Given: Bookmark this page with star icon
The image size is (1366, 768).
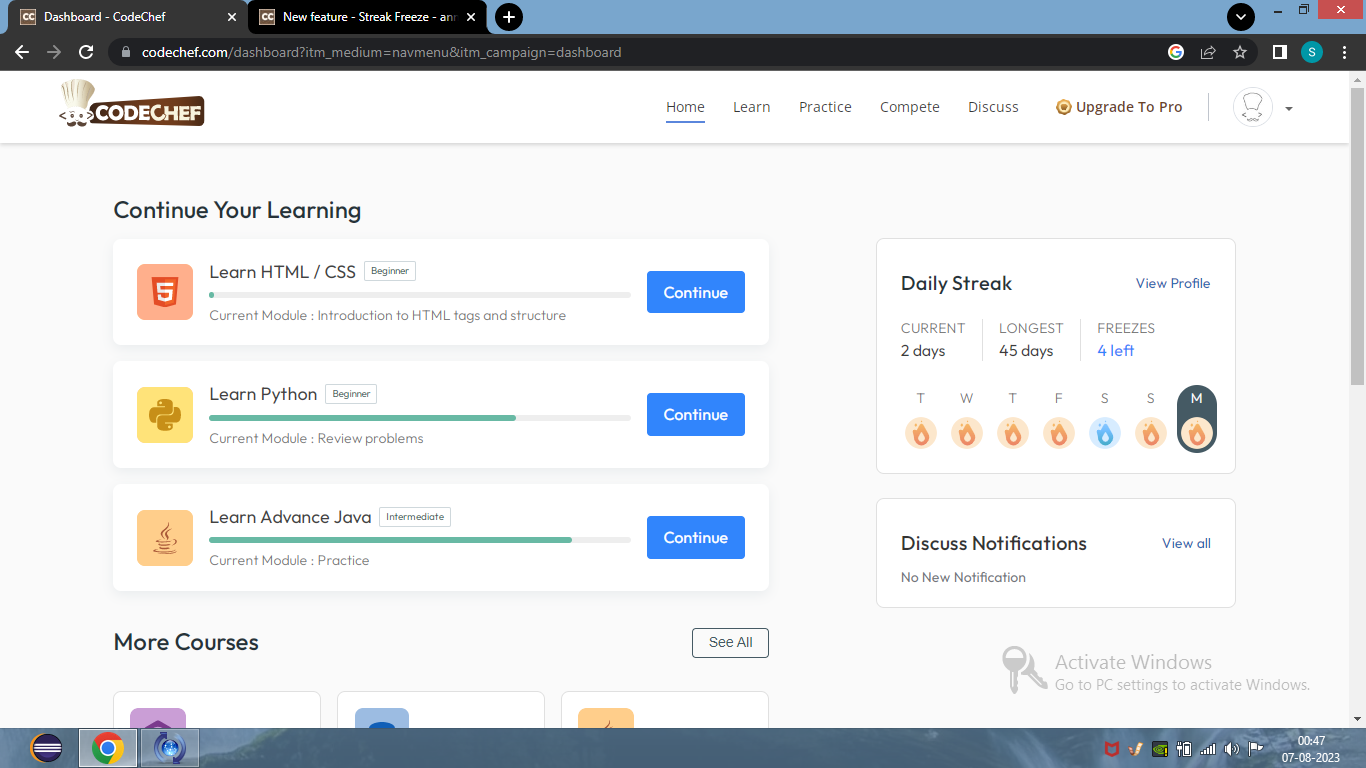Looking at the screenshot, I should coord(1240,52).
